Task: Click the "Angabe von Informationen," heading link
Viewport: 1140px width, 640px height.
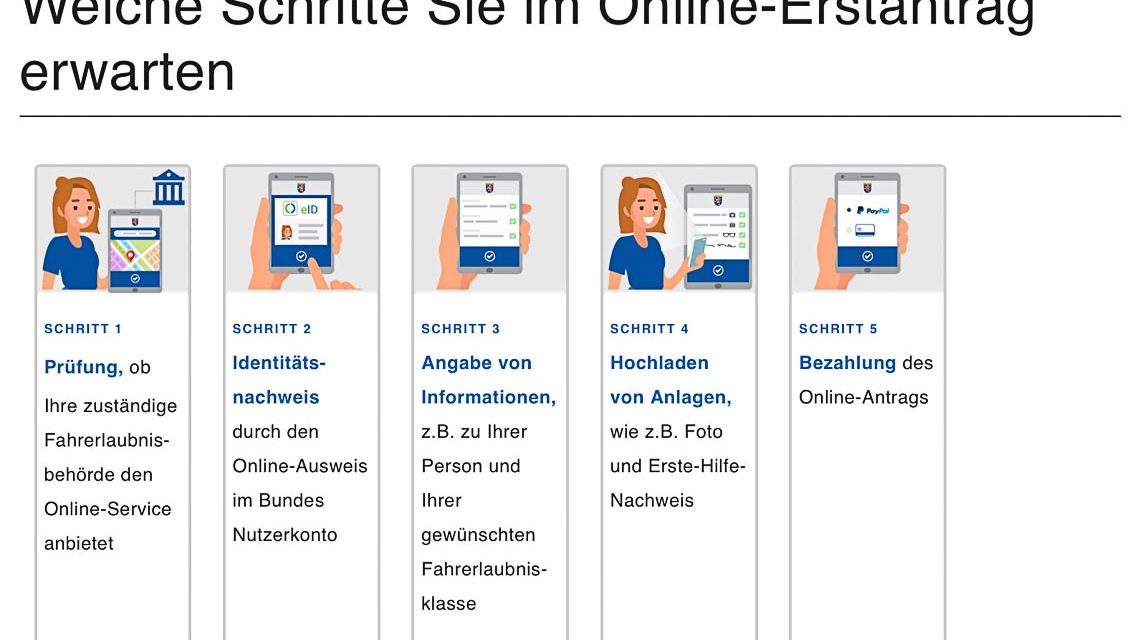Action: coord(487,380)
